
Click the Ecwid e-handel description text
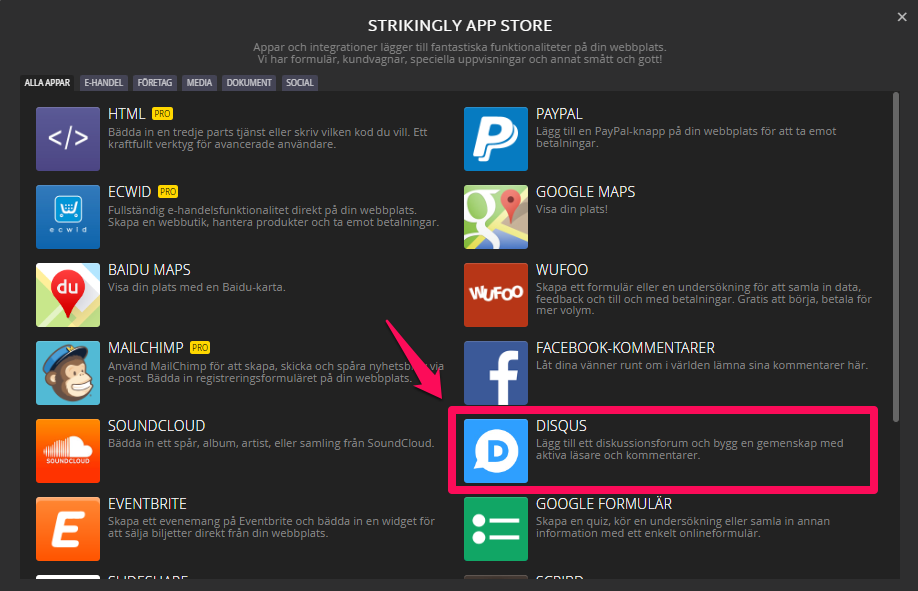click(x=273, y=216)
